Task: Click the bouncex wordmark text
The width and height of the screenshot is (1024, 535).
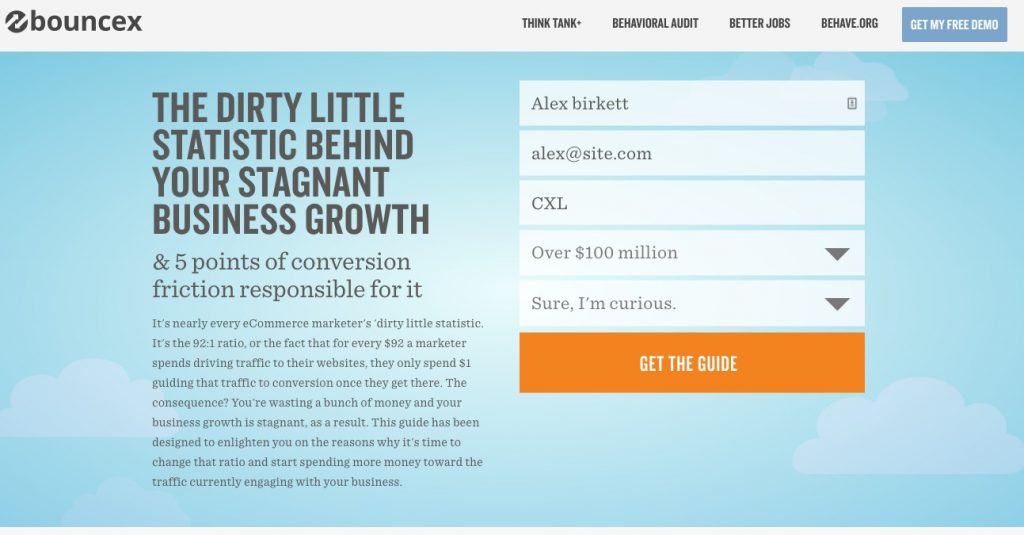Action: [x=86, y=22]
